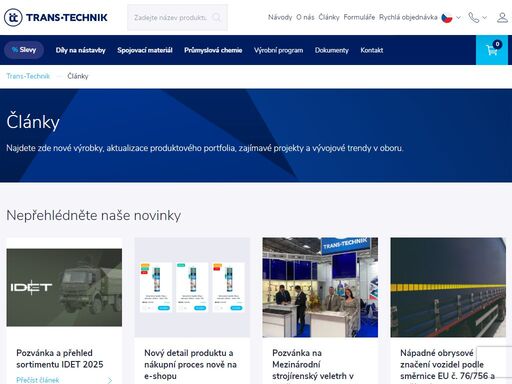Click Trans-Technik breadcrumb link
512x384 pixels.
[28, 76]
